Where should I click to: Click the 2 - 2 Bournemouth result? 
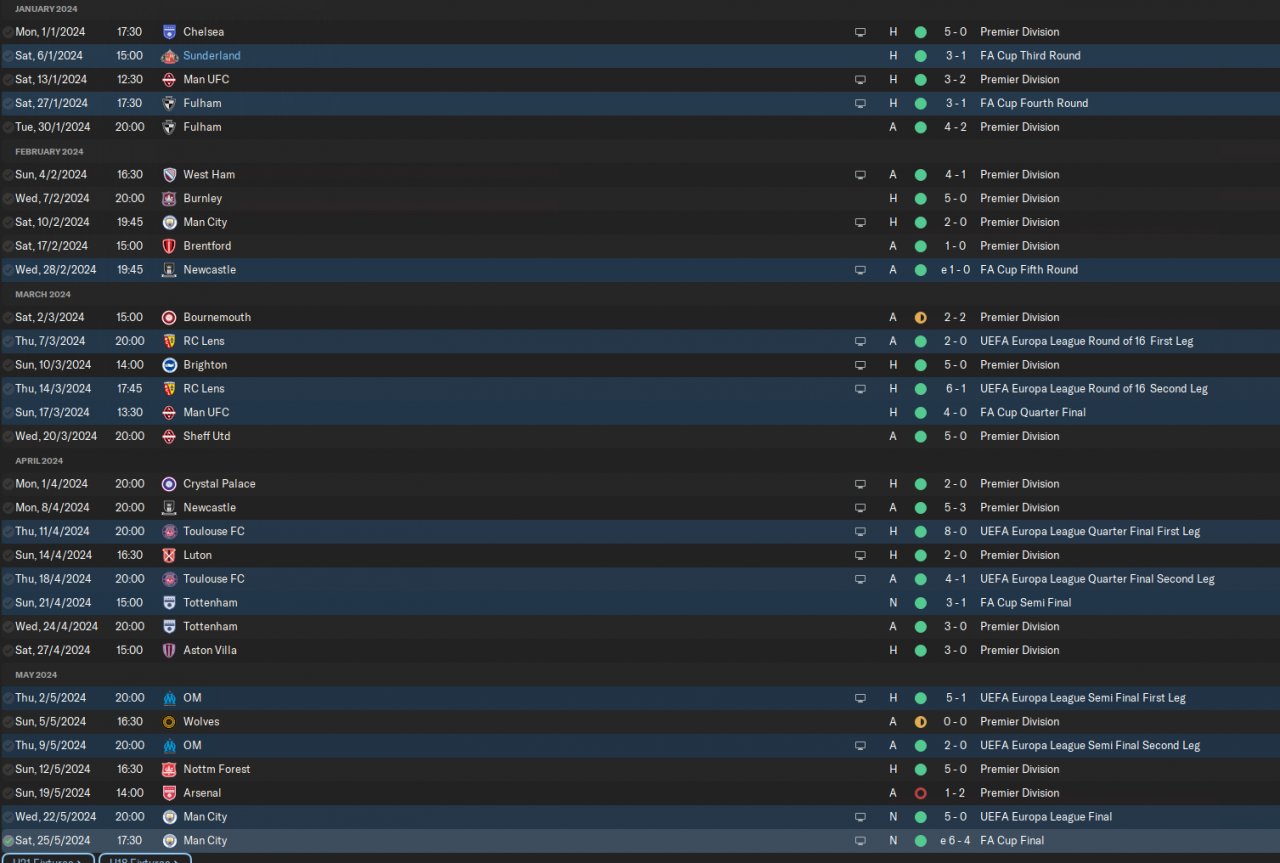956,318
